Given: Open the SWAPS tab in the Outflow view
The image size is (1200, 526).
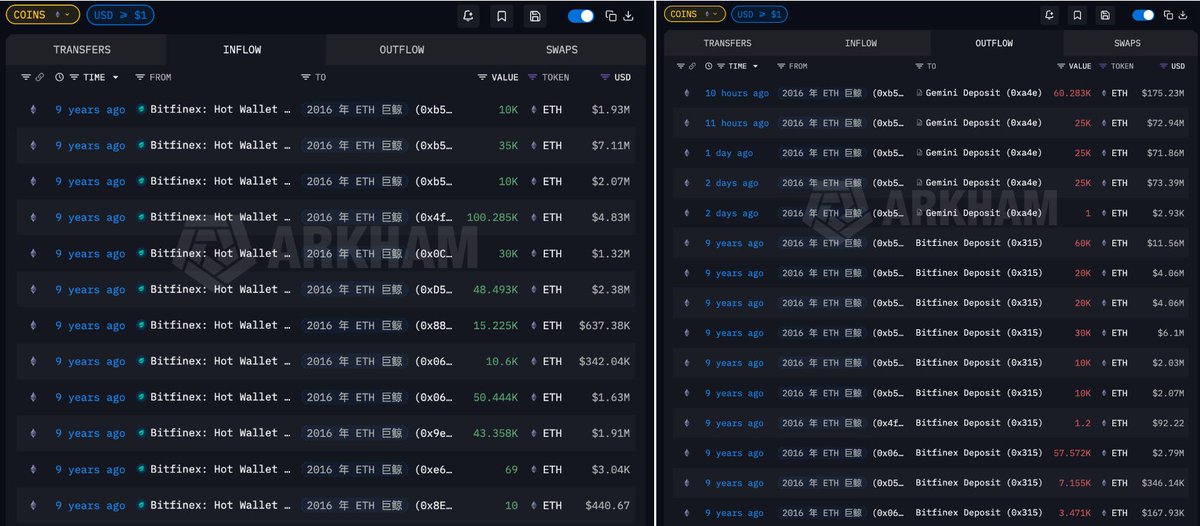Looking at the screenshot, I should point(1128,43).
